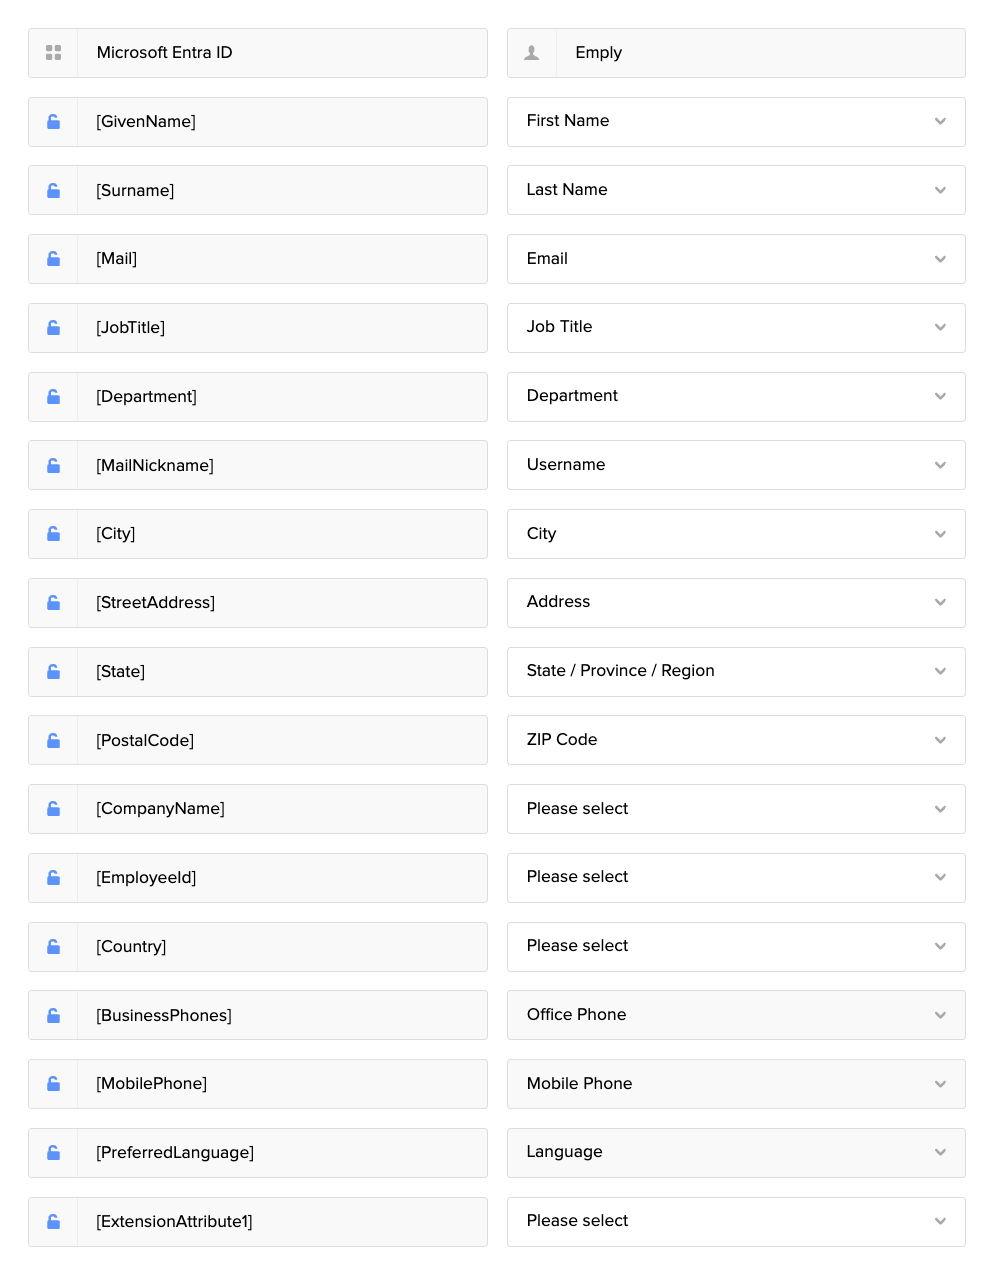989x1261 pixels.
Task: Click the lock icon beside [ExtensionAttribute1]
Action: [54, 1222]
